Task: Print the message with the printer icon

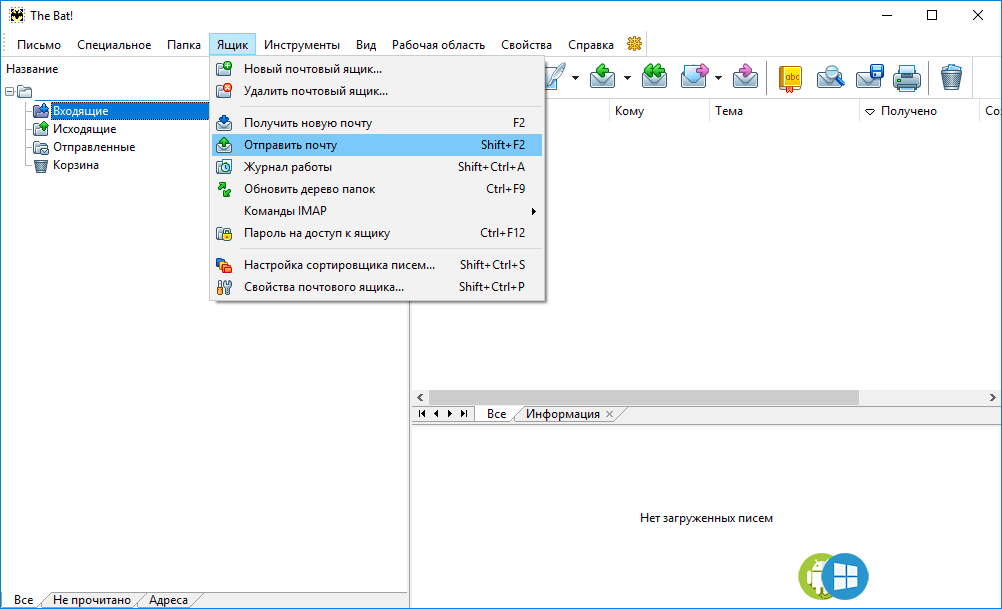Action: point(906,77)
